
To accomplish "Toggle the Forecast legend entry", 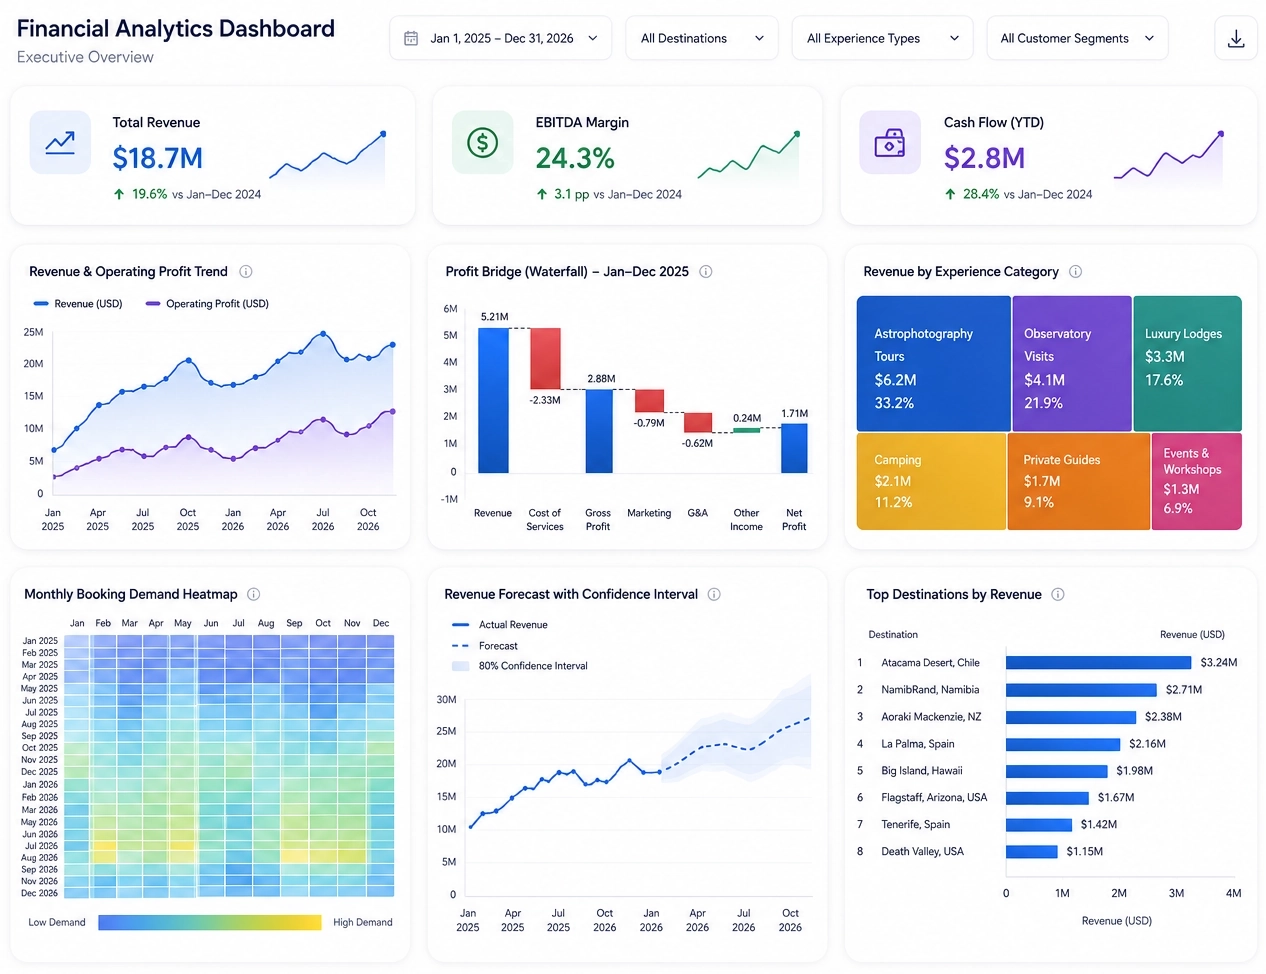I will click(x=485, y=646).
